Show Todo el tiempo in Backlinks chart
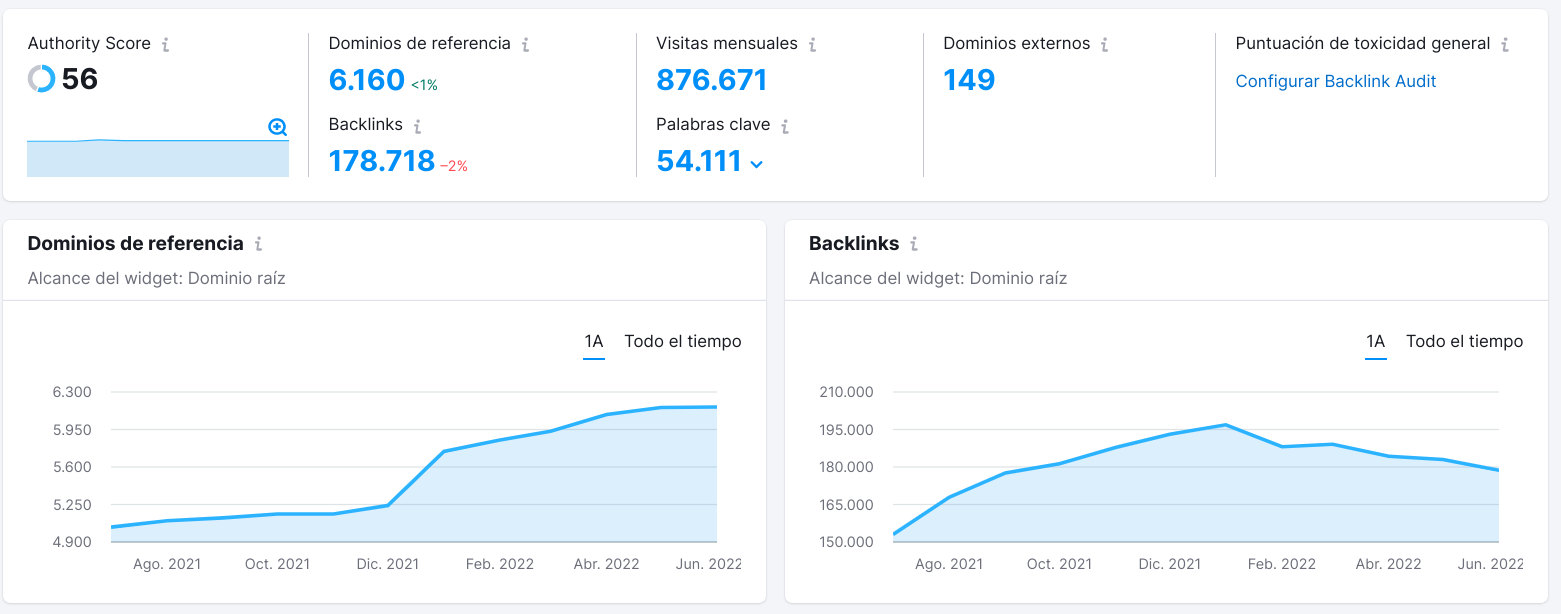1561x614 pixels. pyautogui.click(x=1464, y=342)
